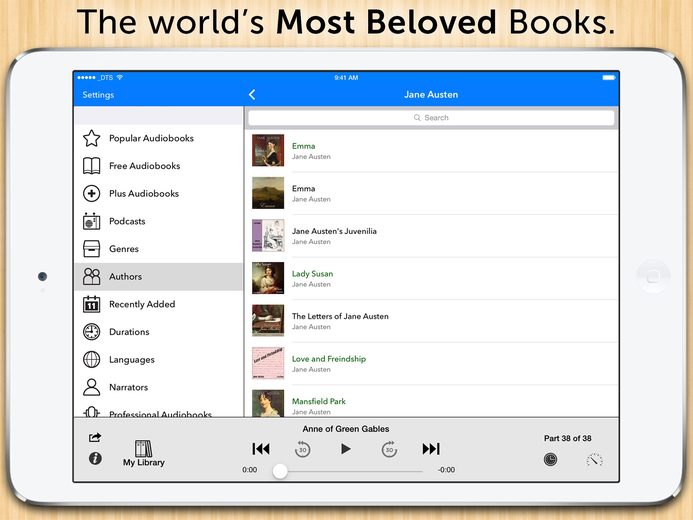This screenshot has height=520, width=693.
Task: Select the Genres box icon
Action: (x=91, y=249)
